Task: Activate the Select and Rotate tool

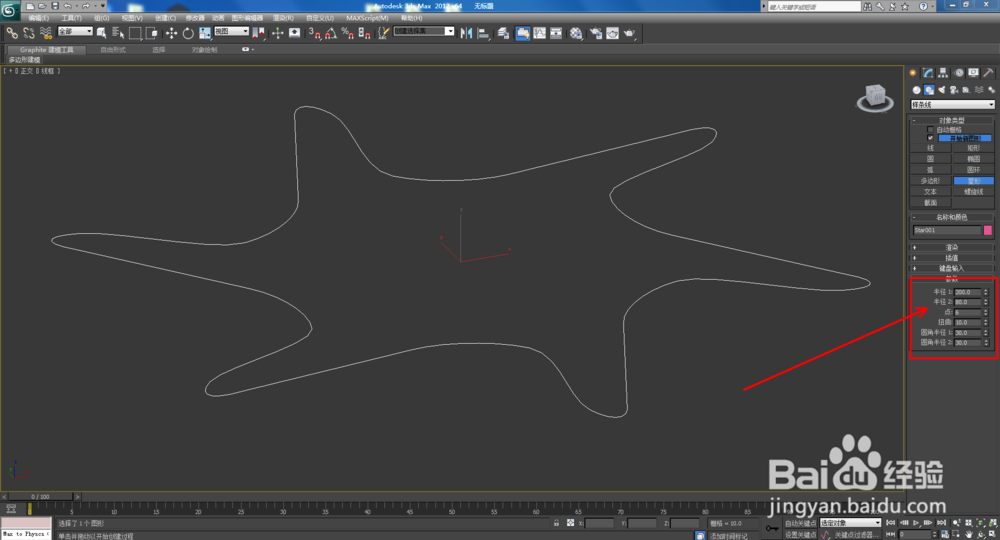Action: [x=188, y=33]
